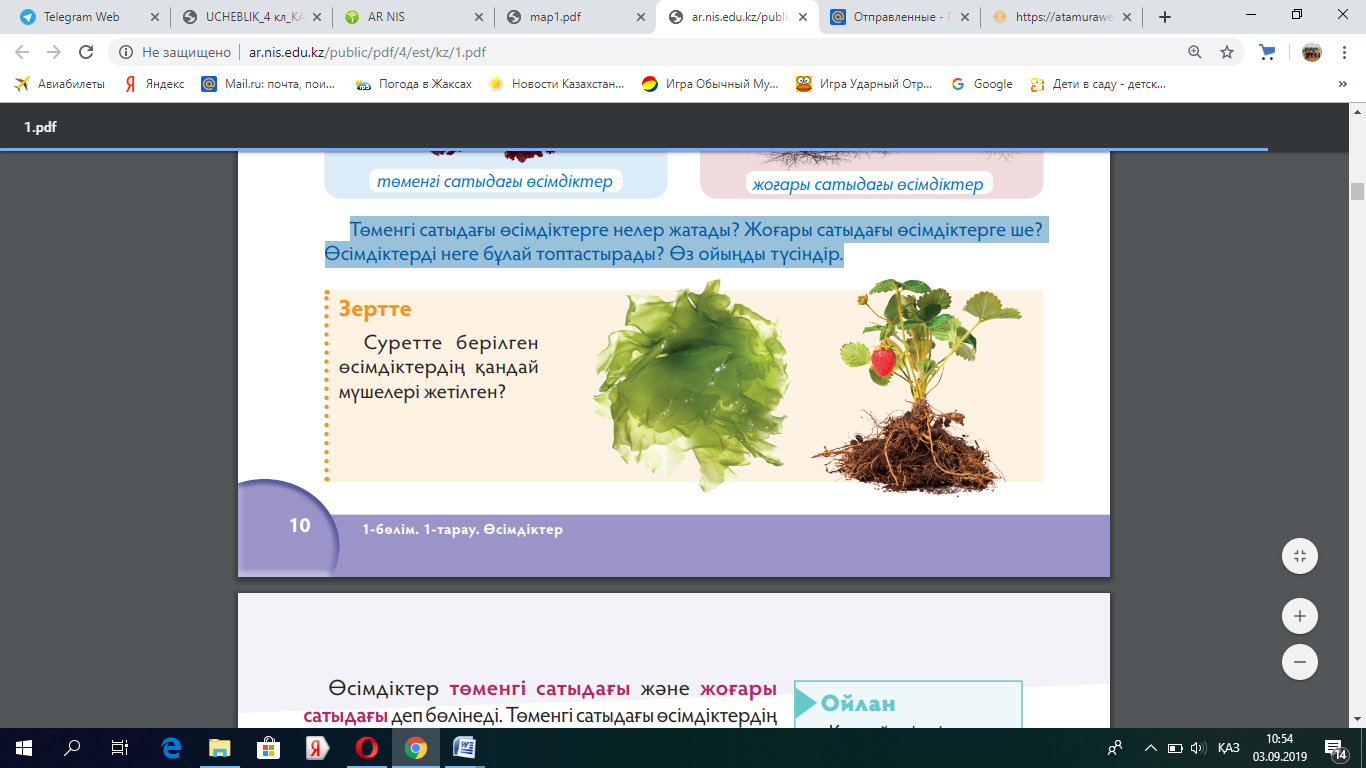Click page number 10 in the footer
This screenshot has height=768, width=1366.
tap(300, 525)
